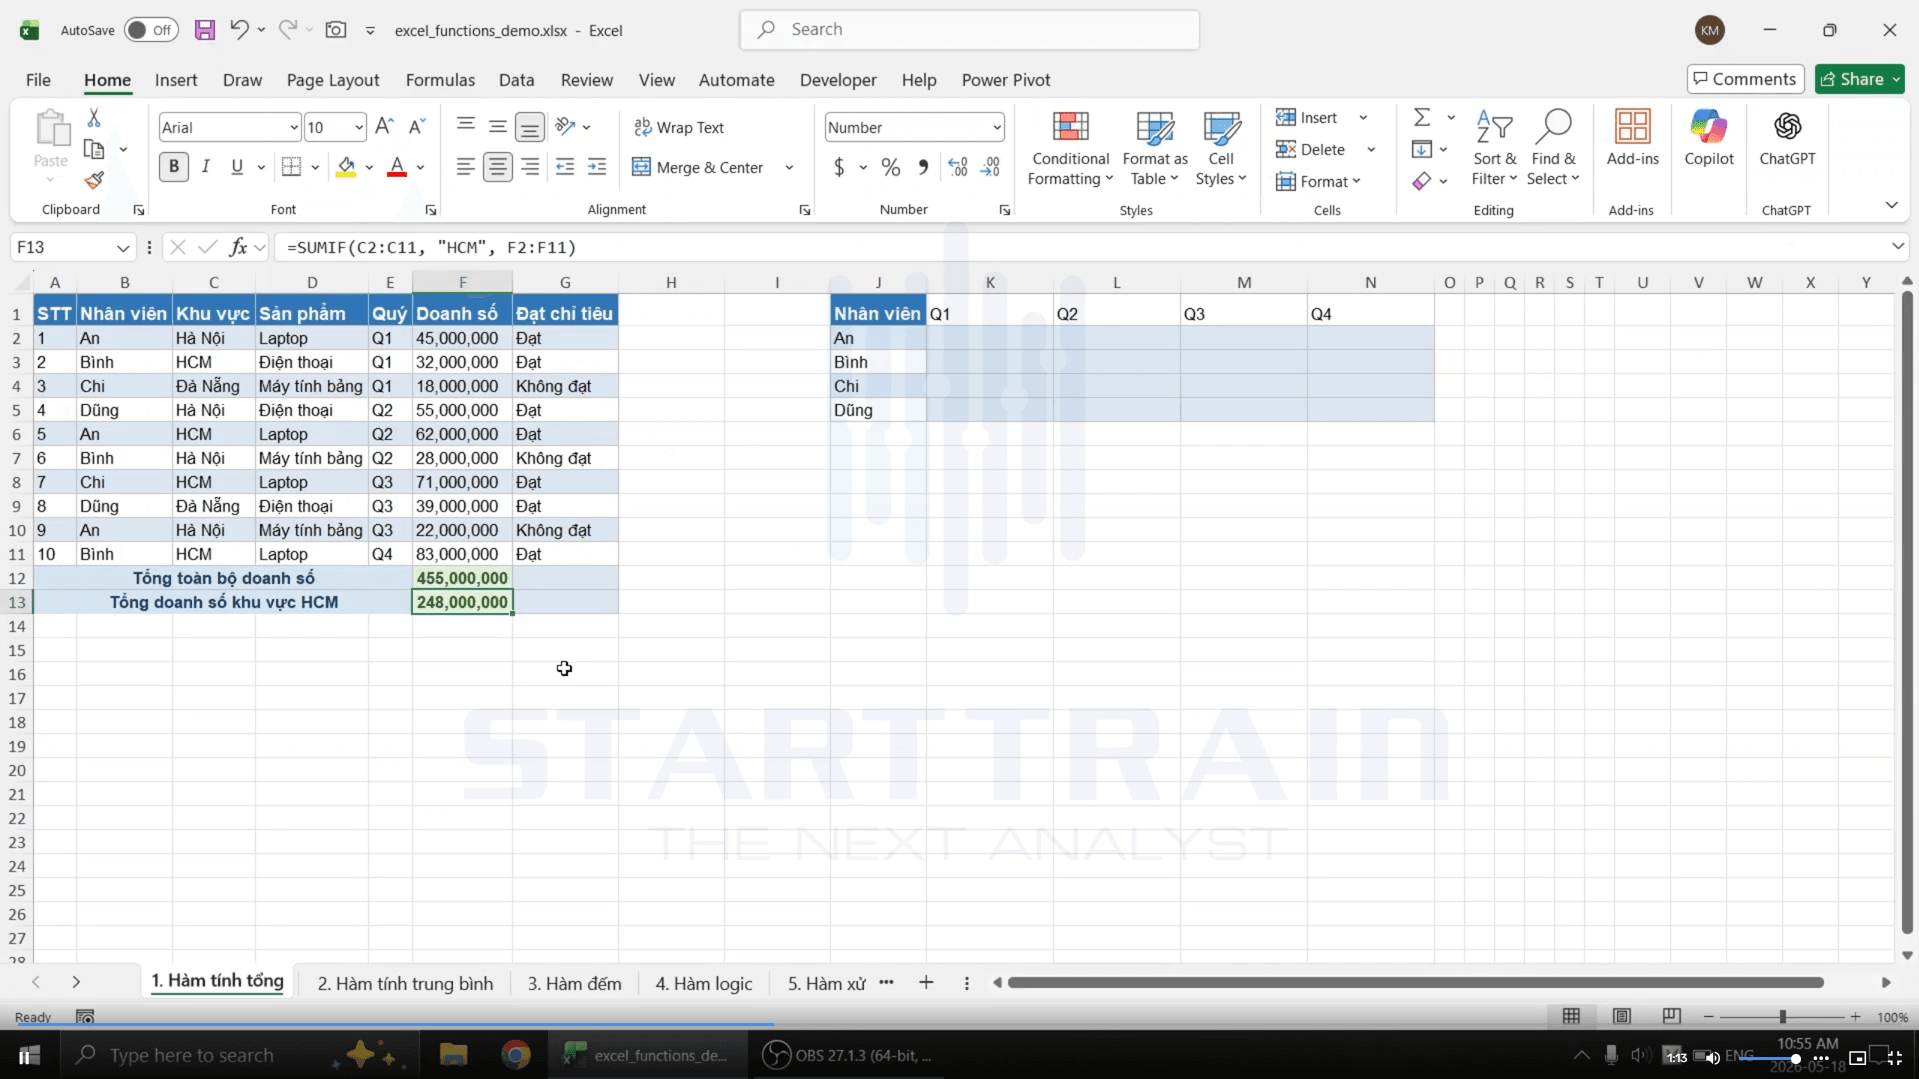The width and height of the screenshot is (1919, 1079).
Task: Open the font name dropdown
Action: point(294,127)
